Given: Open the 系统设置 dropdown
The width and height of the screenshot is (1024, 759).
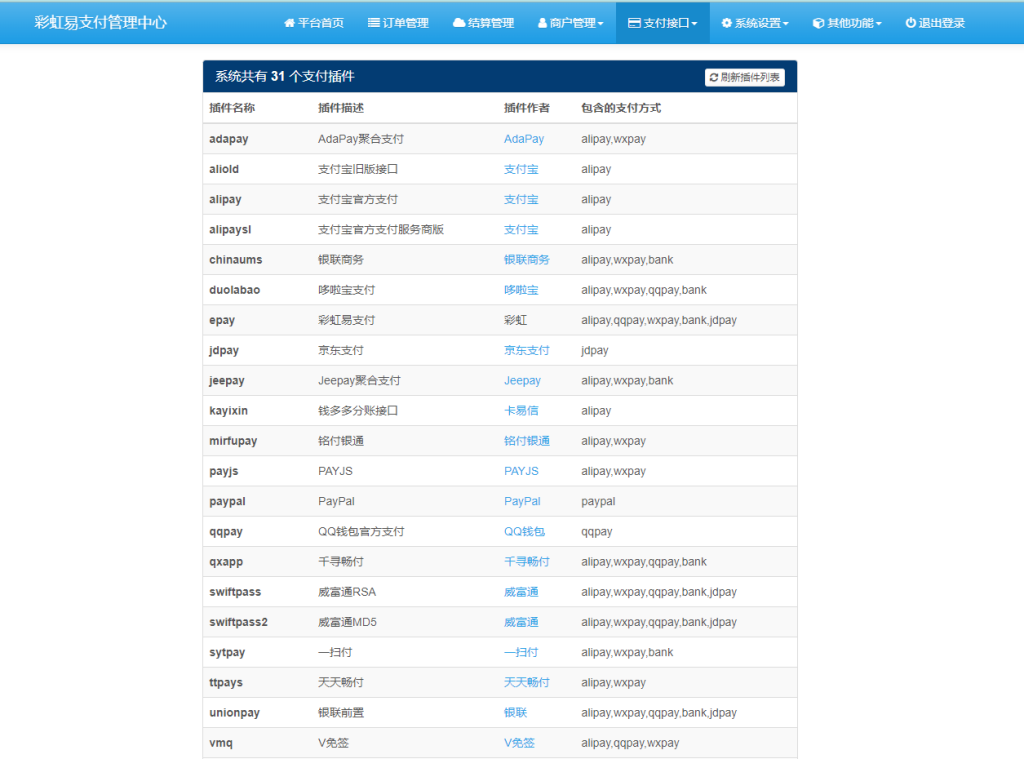Looking at the screenshot, I should click(x=753, y=23).
